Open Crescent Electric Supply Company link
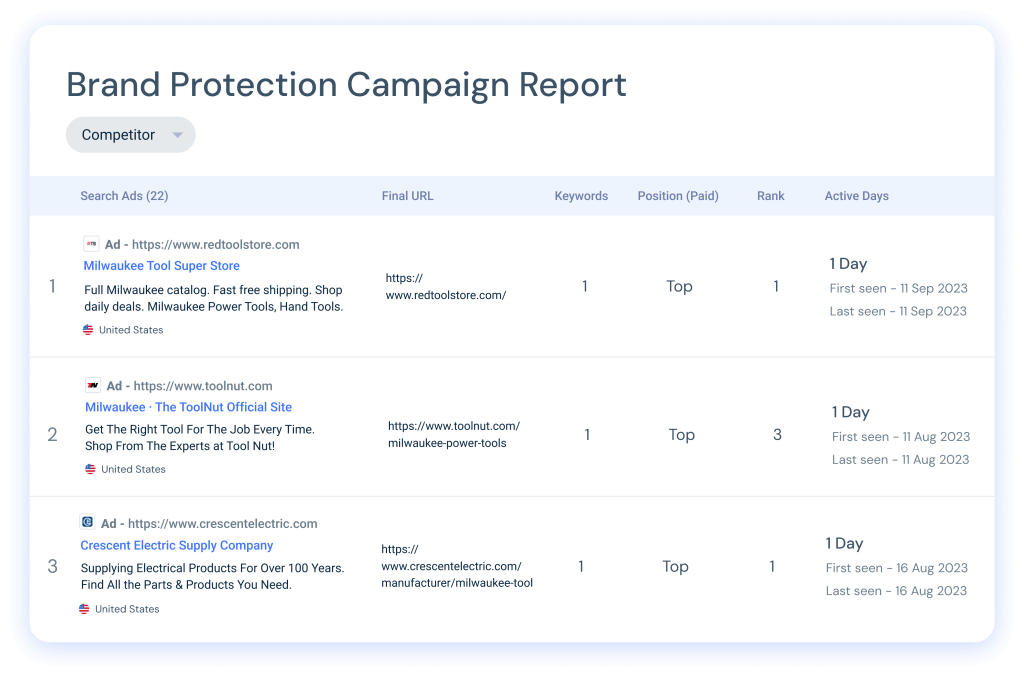The height and width of the screenshot is (676, 1024). pyautogui.click(x=176, y=545)
